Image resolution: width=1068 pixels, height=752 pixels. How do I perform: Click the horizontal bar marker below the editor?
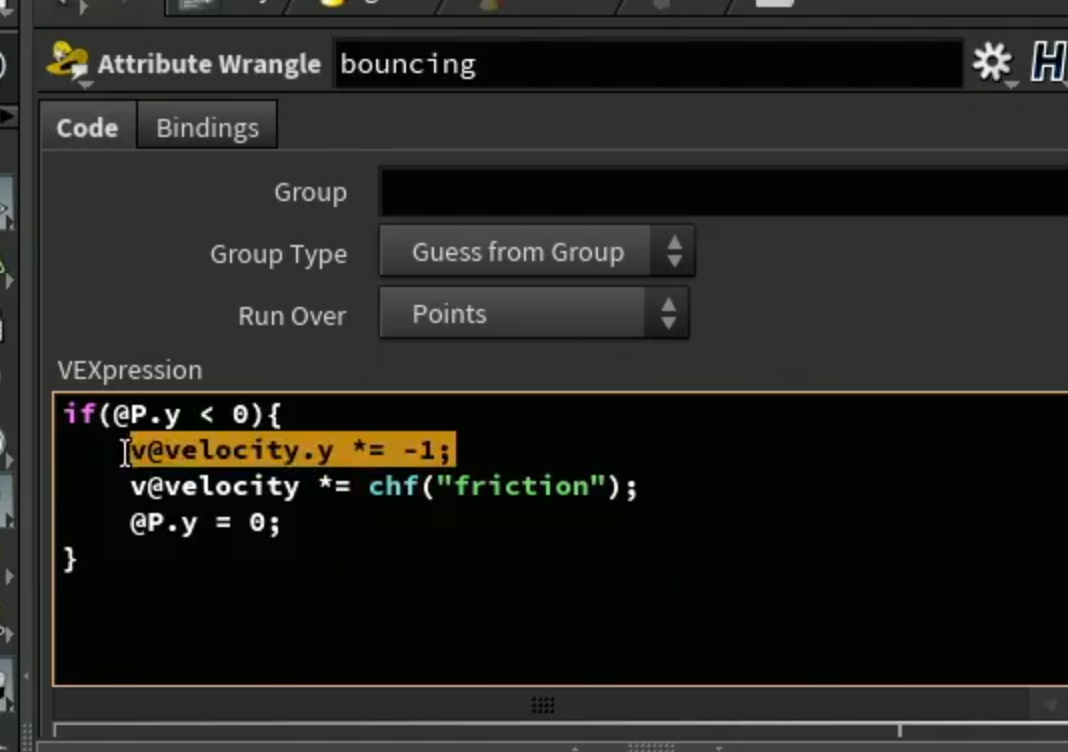(x=900, y=730)
